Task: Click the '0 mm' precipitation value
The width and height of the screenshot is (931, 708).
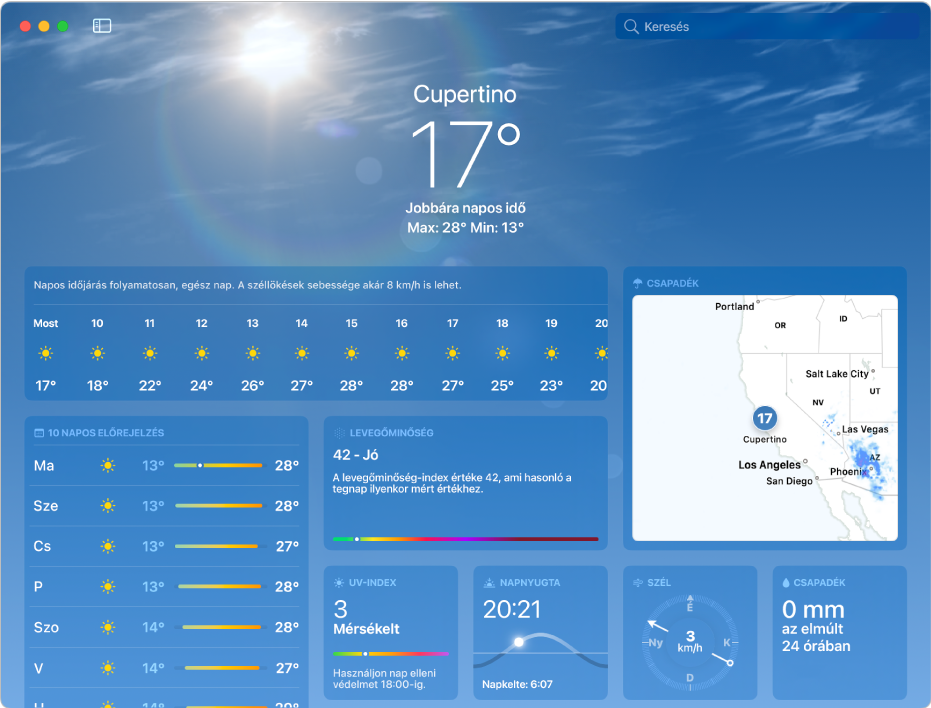Action: tap(813, 609)
